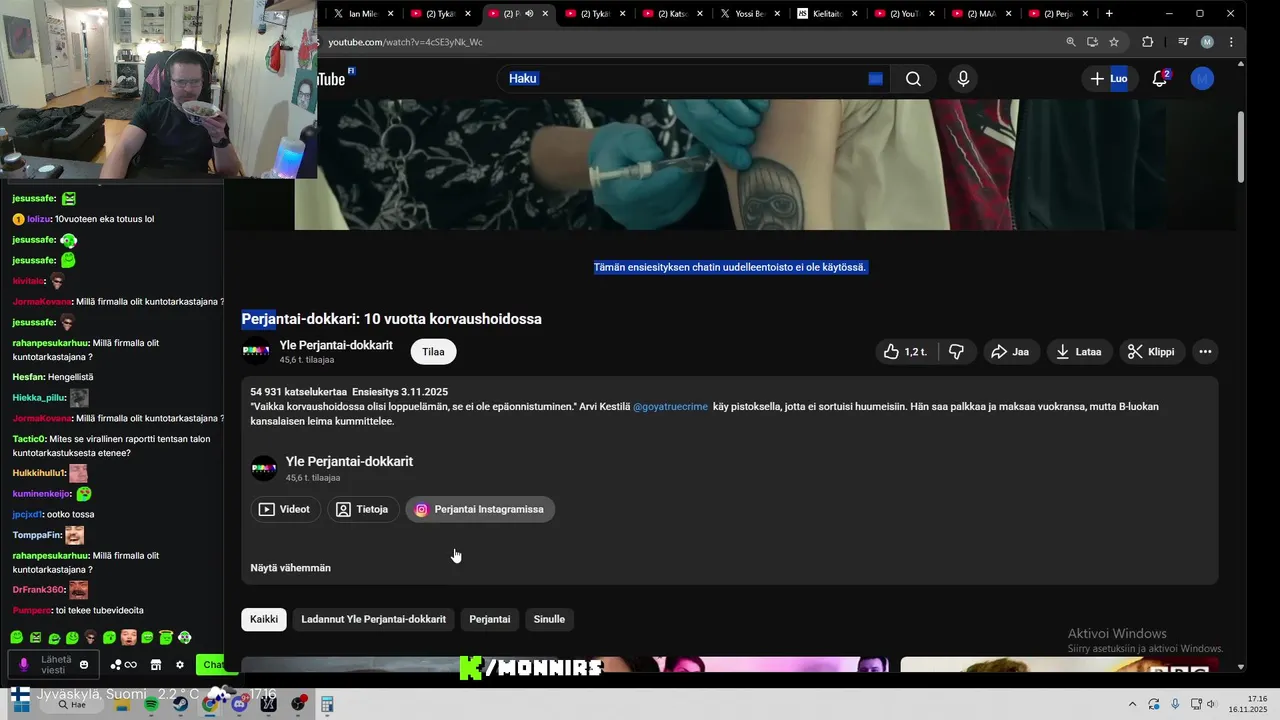The image size is (1280, 720).
Task: Open the Chrome profile M avatar
Action: coord(1207,42)
